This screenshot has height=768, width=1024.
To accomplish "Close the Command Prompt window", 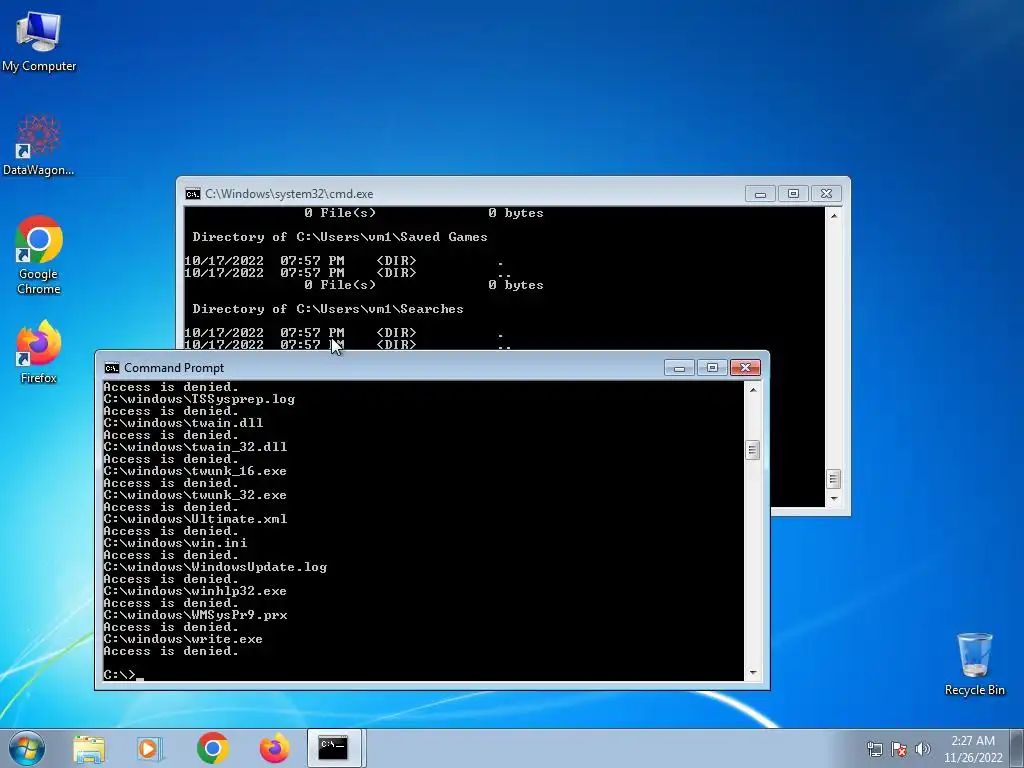I will pos(745,368).
